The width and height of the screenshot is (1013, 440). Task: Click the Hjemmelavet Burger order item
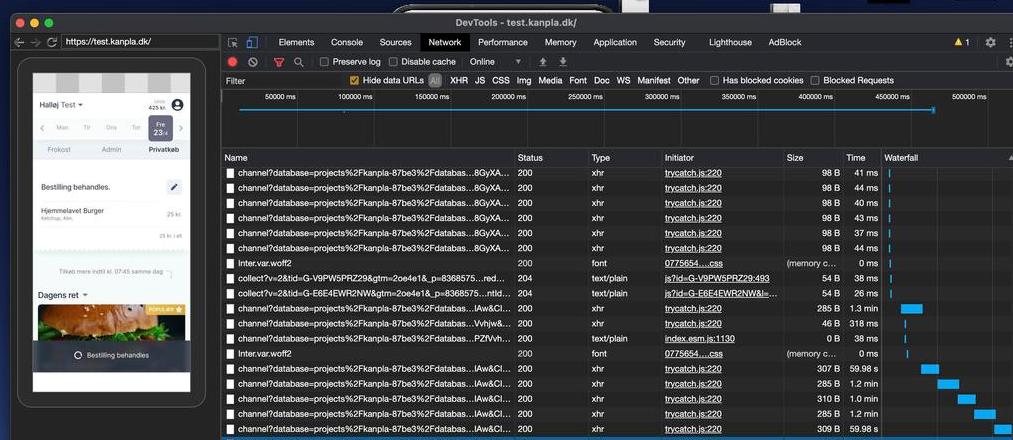point(111,214)
